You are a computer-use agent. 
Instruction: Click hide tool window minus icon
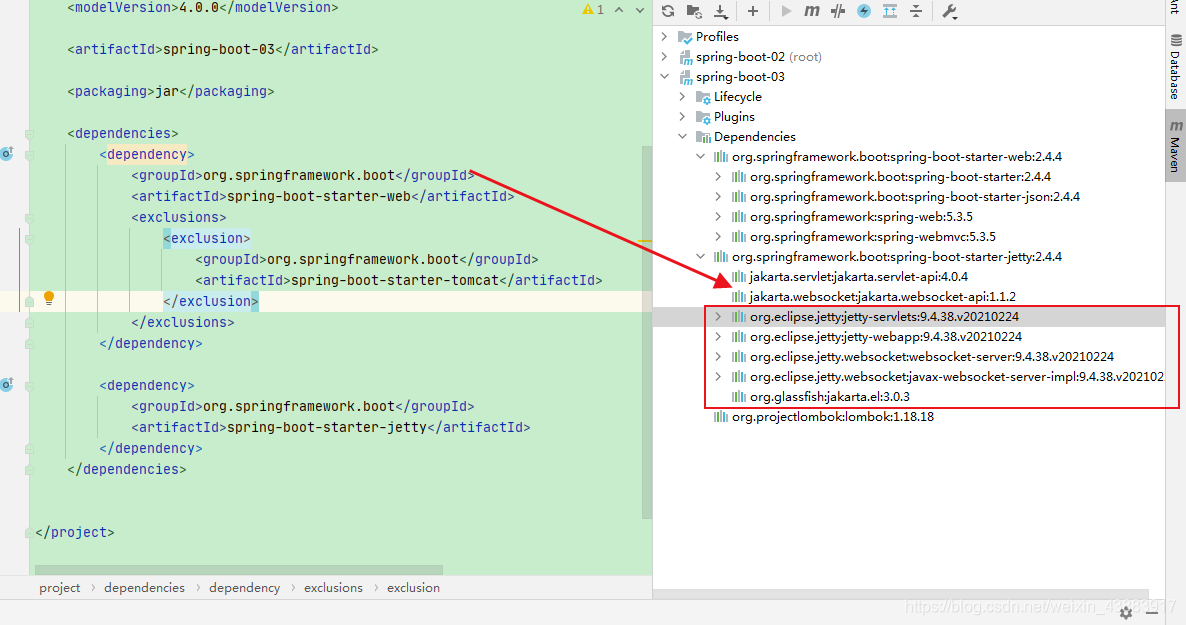(x=1153, y=611)
